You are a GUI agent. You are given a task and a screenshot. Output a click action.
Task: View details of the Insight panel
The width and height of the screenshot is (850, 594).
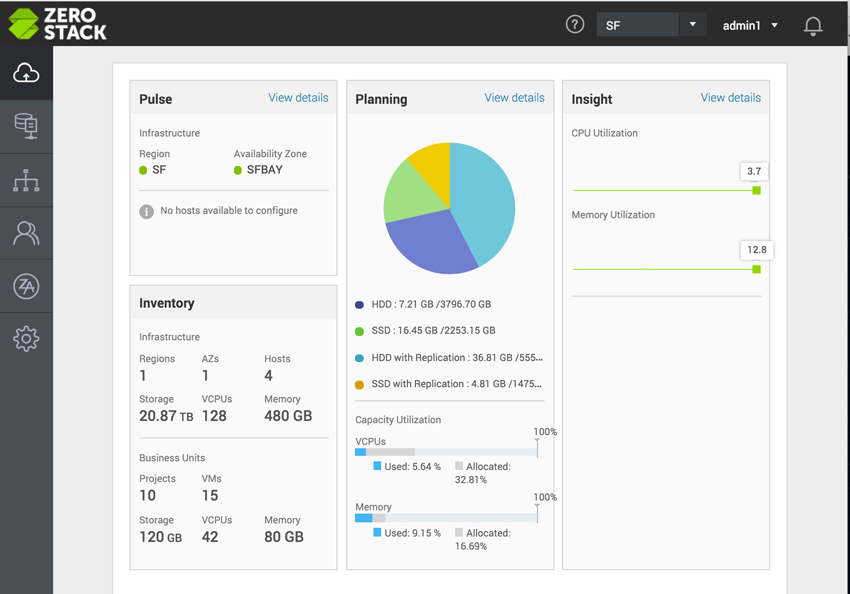click(x=731, y=98)
